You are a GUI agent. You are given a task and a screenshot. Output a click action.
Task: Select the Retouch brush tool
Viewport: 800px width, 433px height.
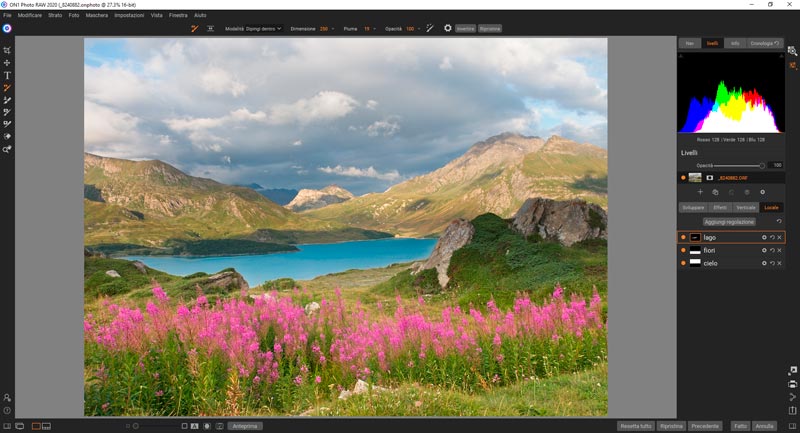(7, 124)
